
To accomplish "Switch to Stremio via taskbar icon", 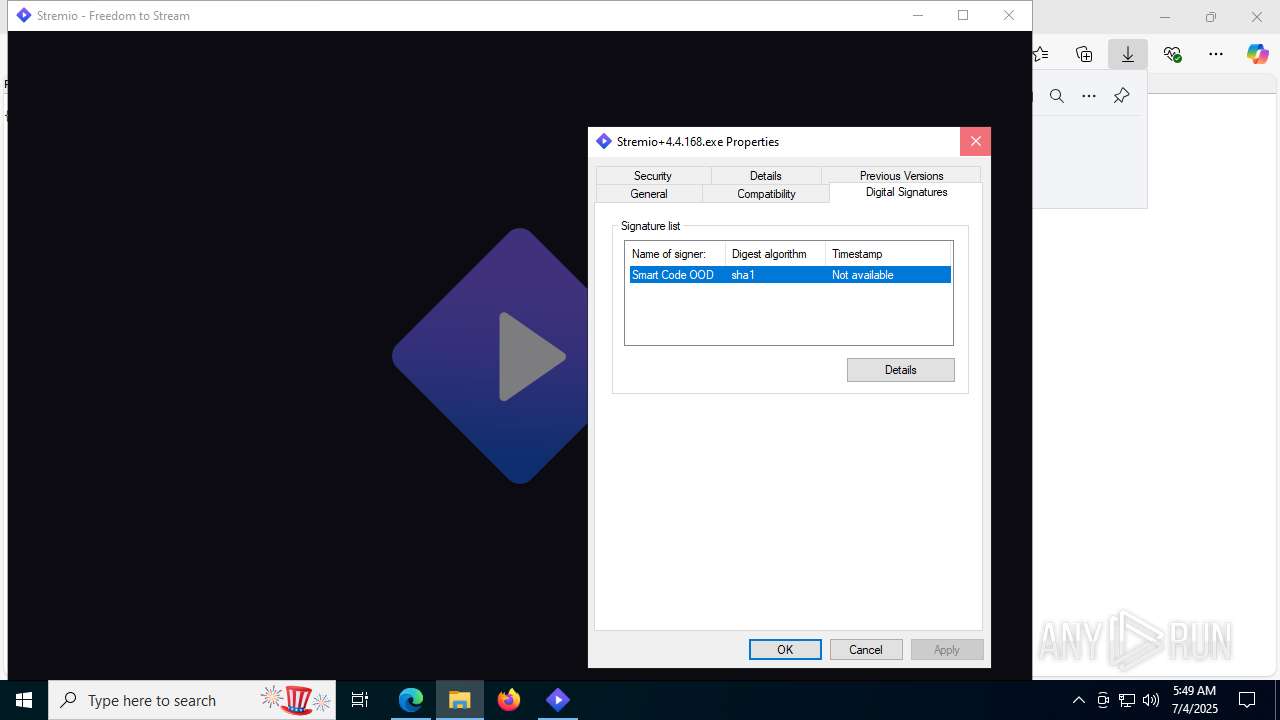I will pyautogui.click(x=558, y=700).
